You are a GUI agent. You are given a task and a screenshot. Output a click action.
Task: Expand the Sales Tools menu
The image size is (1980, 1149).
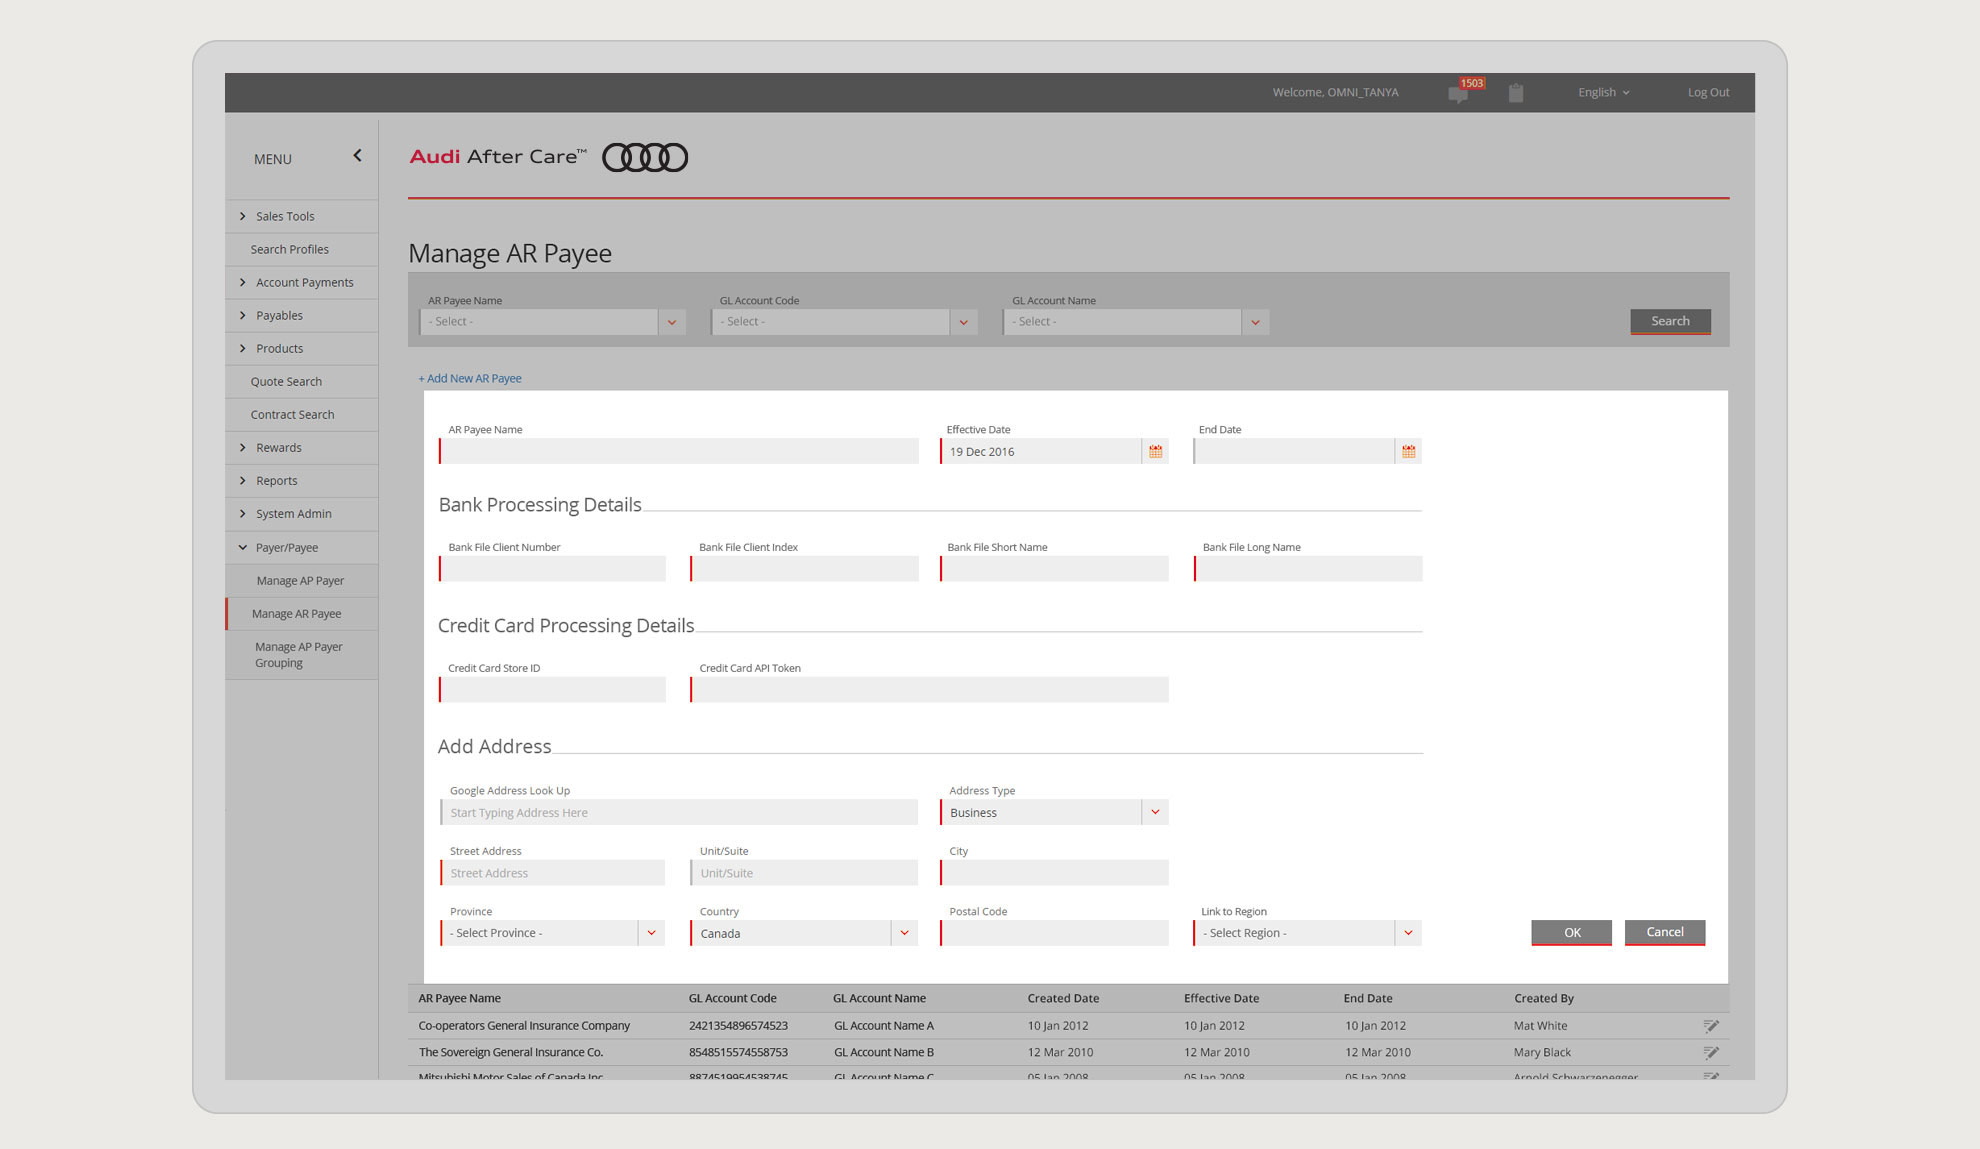tap(302, 216)
